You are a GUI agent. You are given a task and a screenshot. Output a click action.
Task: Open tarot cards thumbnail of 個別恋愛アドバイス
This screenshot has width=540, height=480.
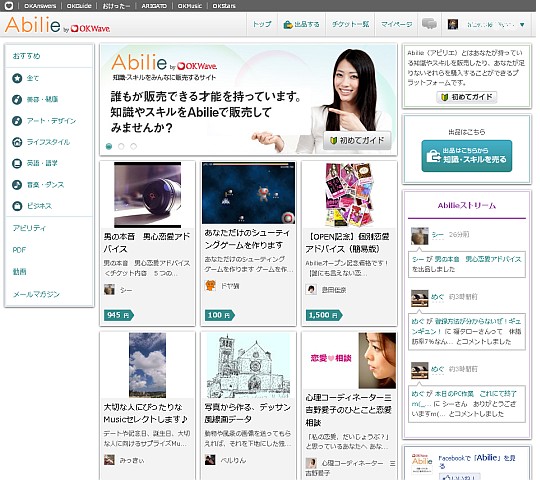click(x=349, y=195)
